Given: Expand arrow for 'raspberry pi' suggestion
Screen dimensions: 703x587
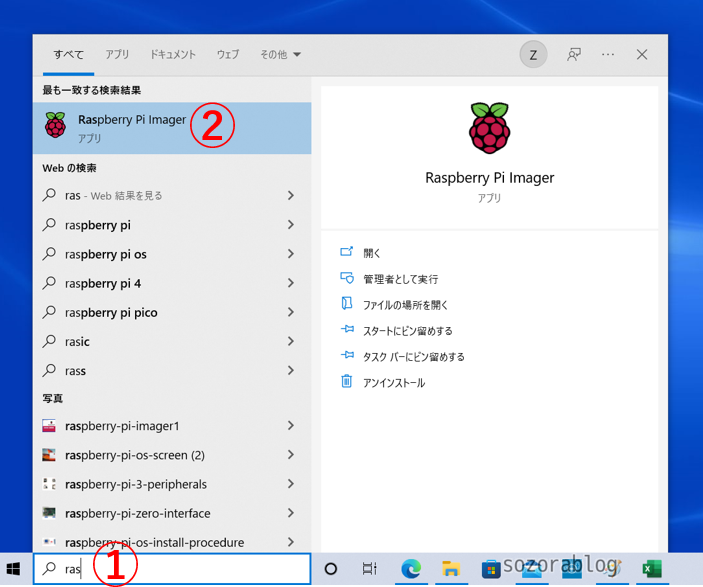Looking at the screenshot, I should tap(291, 225).
